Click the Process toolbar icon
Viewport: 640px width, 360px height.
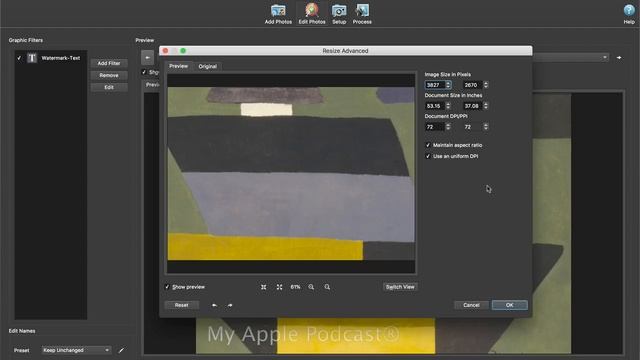pos(362,14)
